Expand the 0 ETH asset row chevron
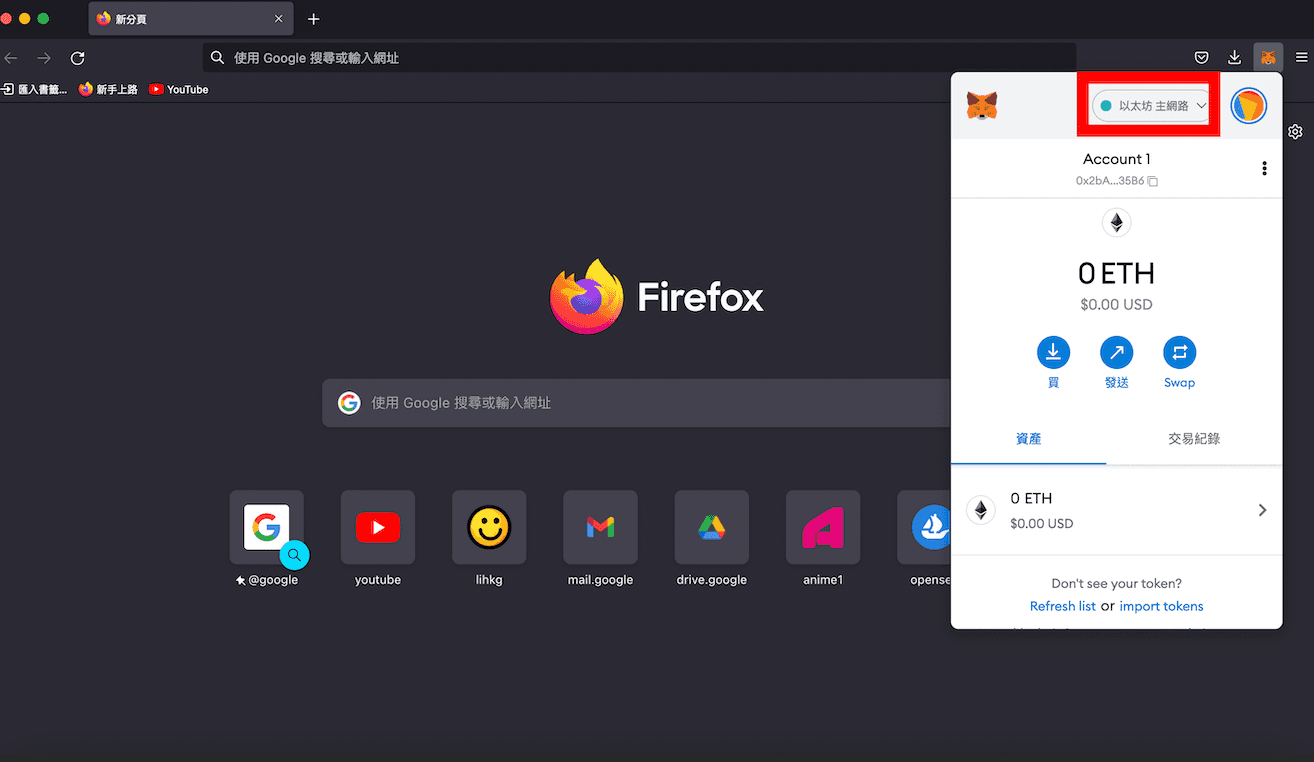This screenshot has height=762, width=1314. [x=1262, y=510]
